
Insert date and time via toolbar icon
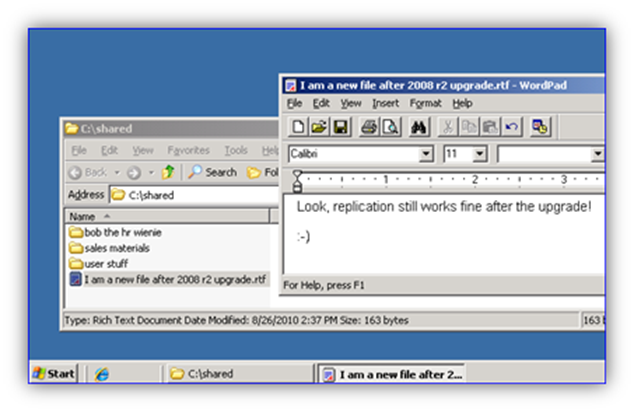click(x=540, y=127)
